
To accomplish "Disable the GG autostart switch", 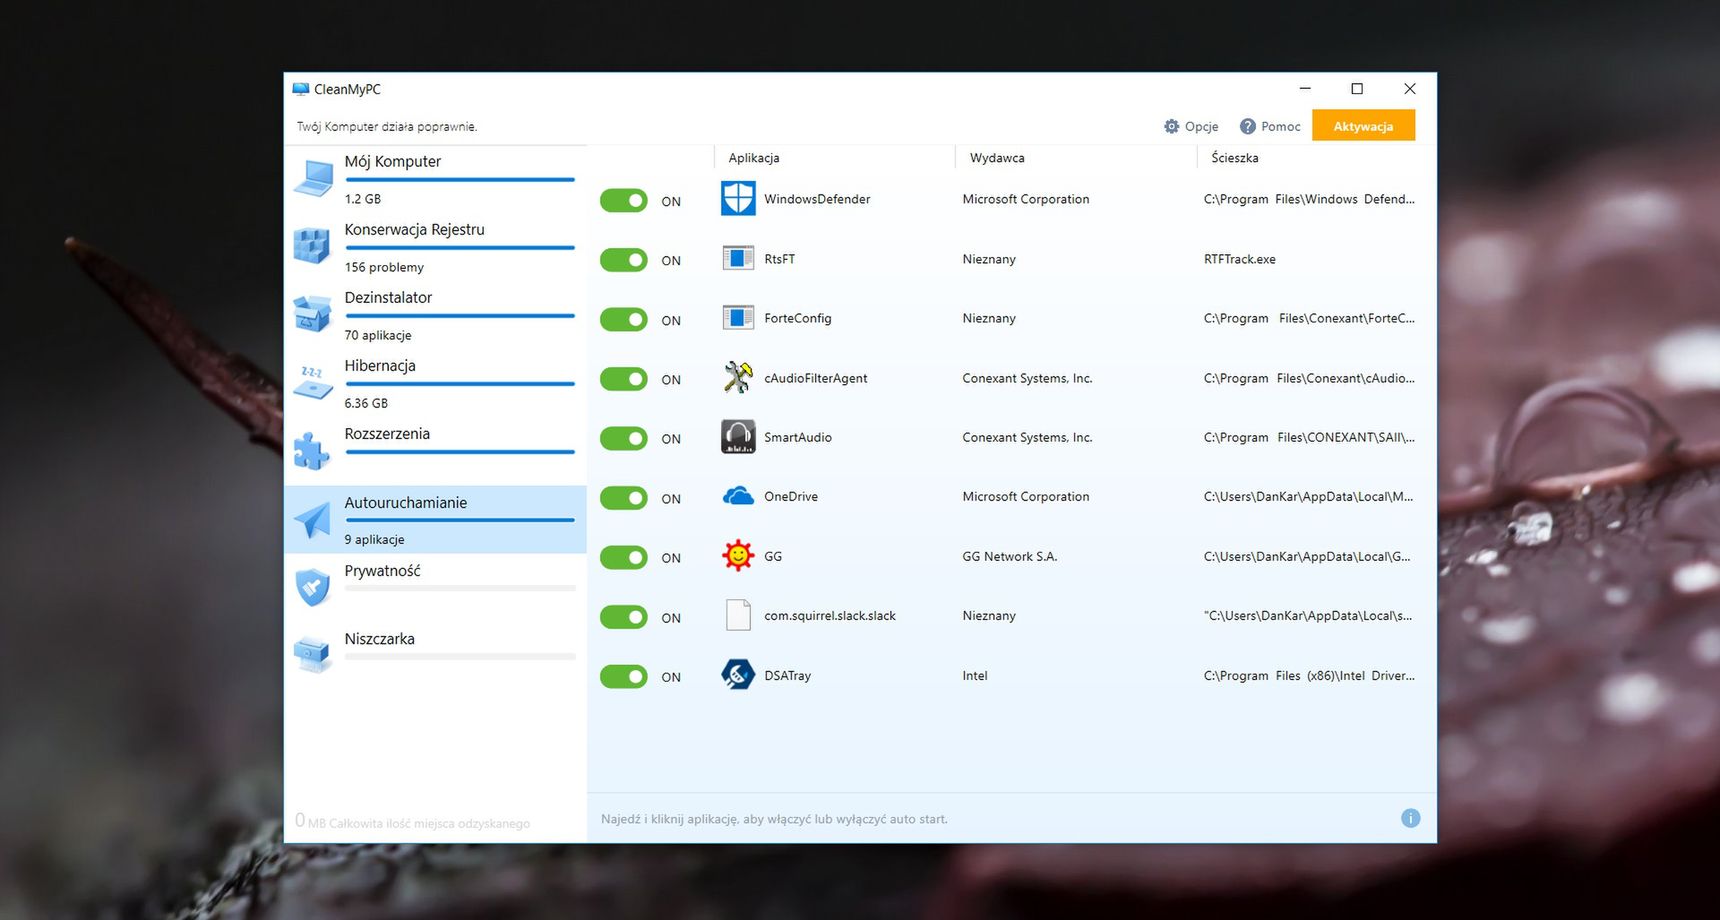I will coord(624,557).
